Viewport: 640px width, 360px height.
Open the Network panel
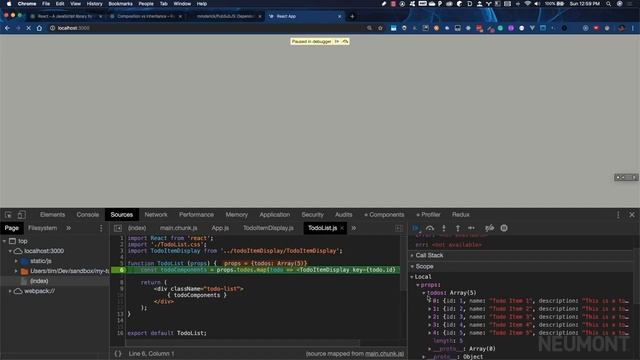click(156, 215)
